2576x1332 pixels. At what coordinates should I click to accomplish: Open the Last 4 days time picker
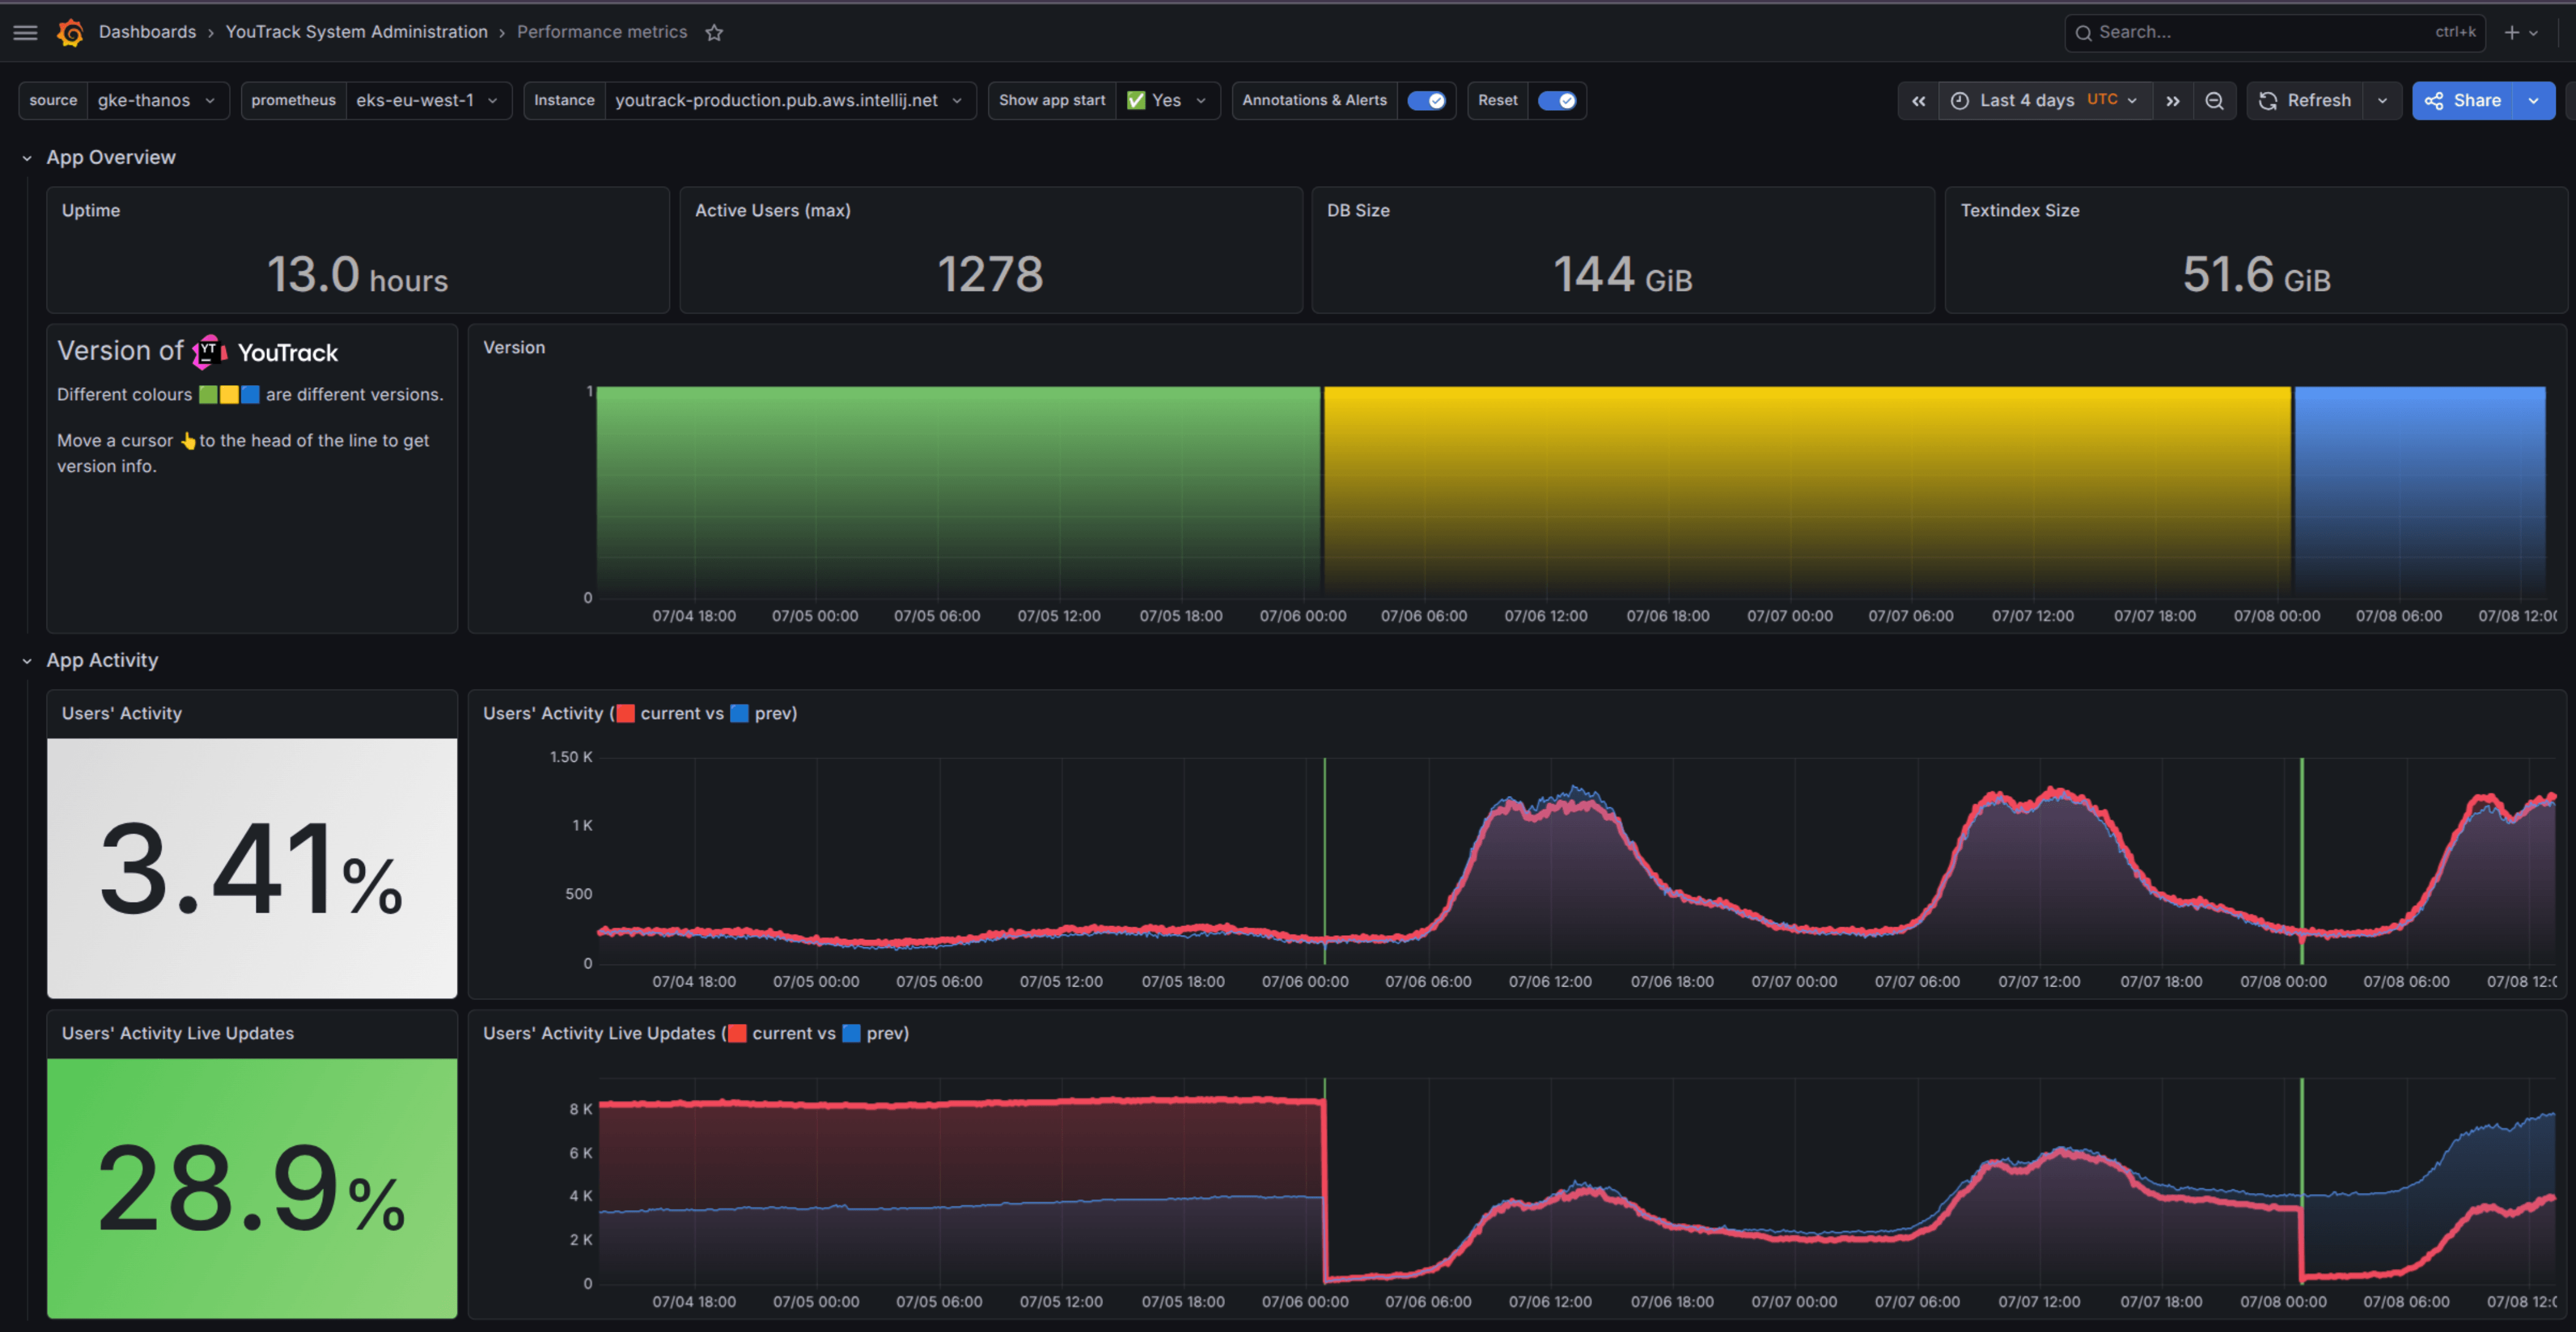(2045, 101)
